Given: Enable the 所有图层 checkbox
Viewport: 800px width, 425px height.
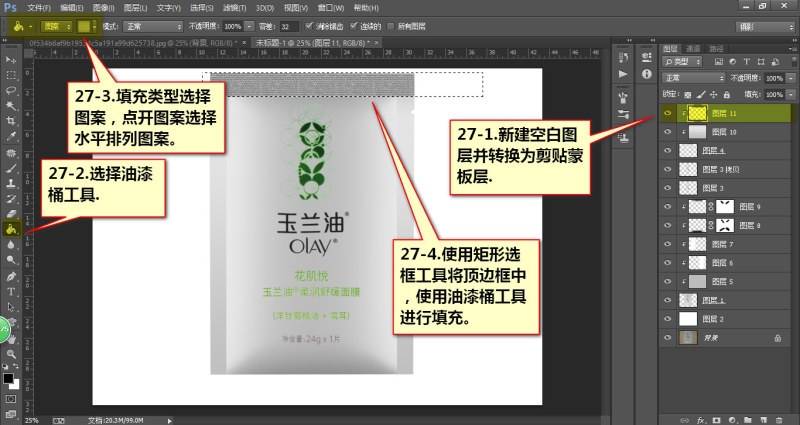Looking at the screenshot, I should [x=391, y=26].
